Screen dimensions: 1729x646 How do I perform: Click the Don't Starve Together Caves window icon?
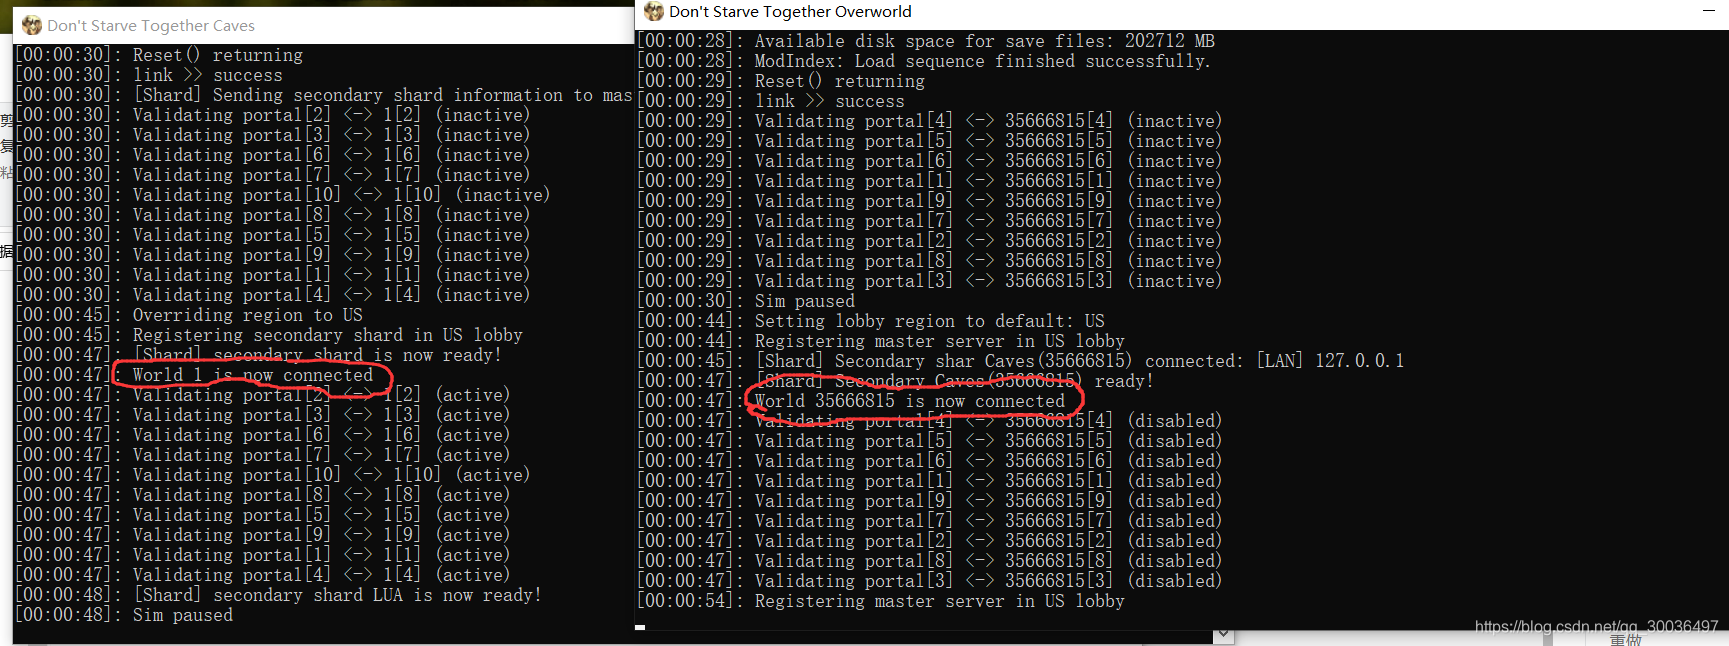(31, 25)
